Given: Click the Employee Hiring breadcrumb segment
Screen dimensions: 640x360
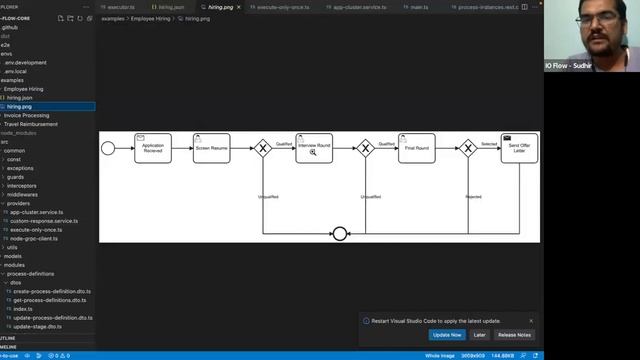Looking at the screenshot, I should [x=150, y=19].
